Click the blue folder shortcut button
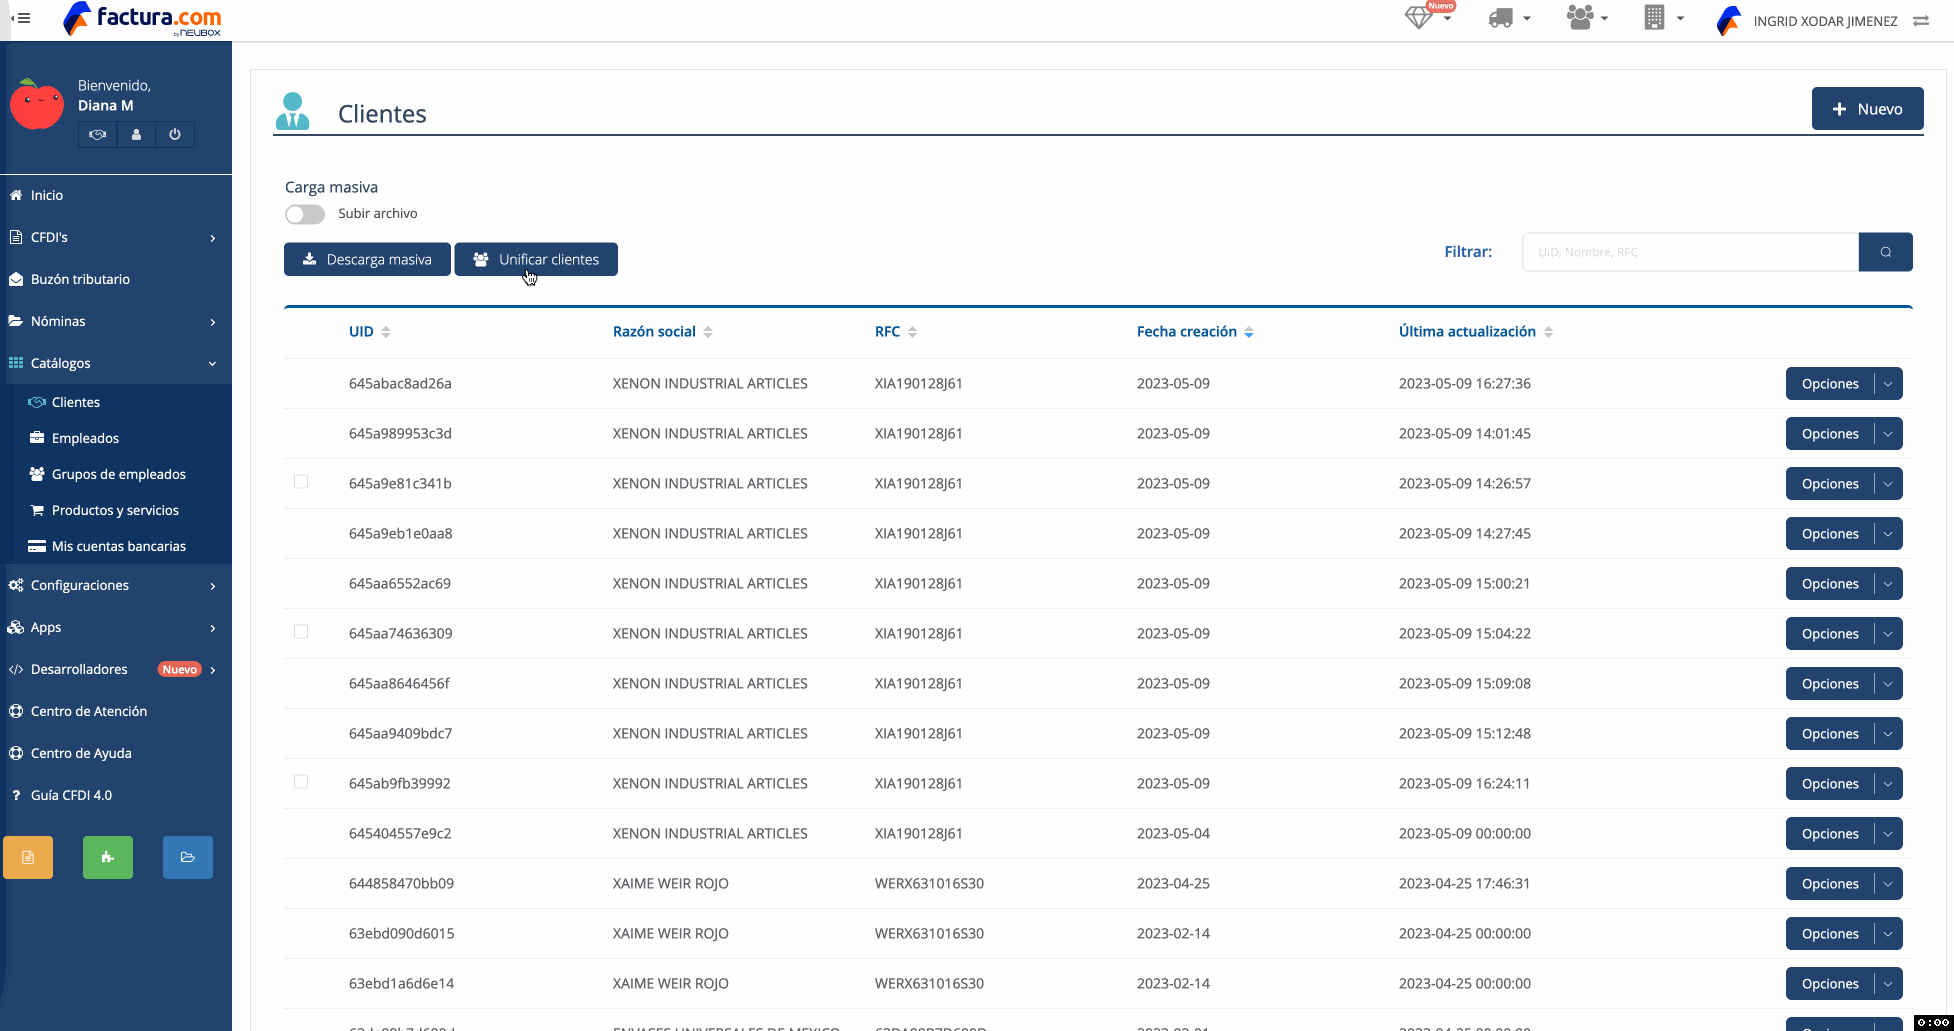Screen dimensions: 1954x1031 (x=188, y=857)
